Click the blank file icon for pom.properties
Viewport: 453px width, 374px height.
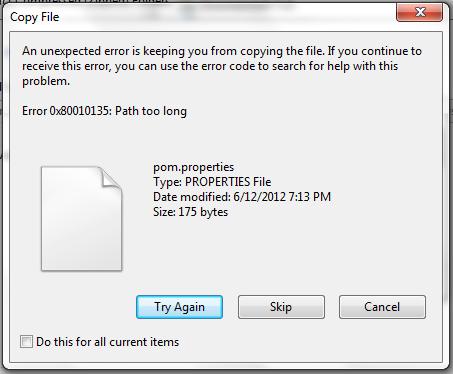point(81,218)
